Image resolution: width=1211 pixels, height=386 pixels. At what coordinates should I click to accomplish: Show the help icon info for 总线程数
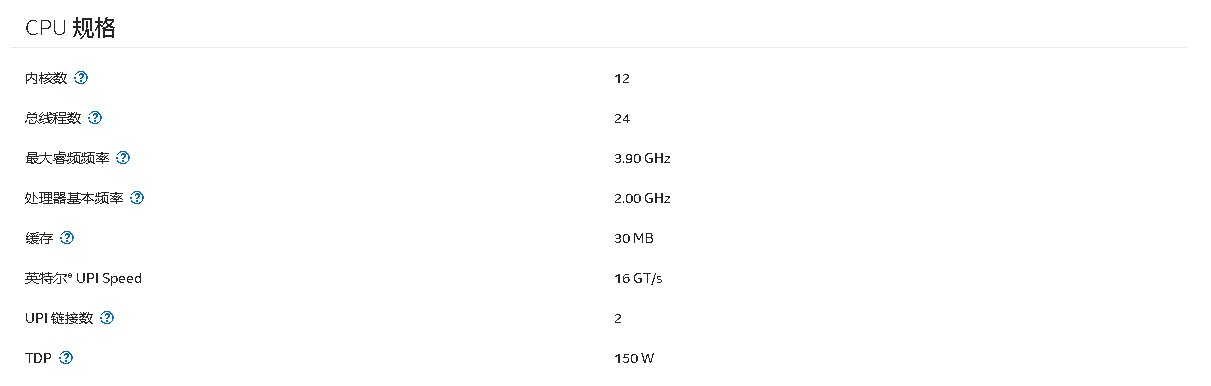(x=95, y=118)
